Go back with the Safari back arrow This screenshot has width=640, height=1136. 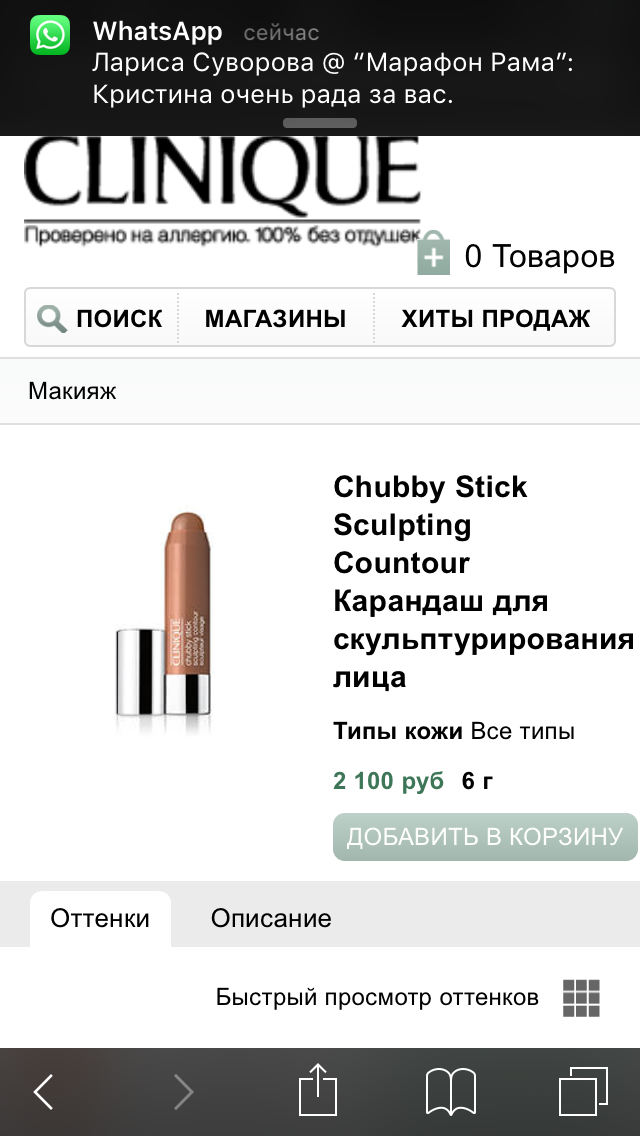pos(43,1091)
